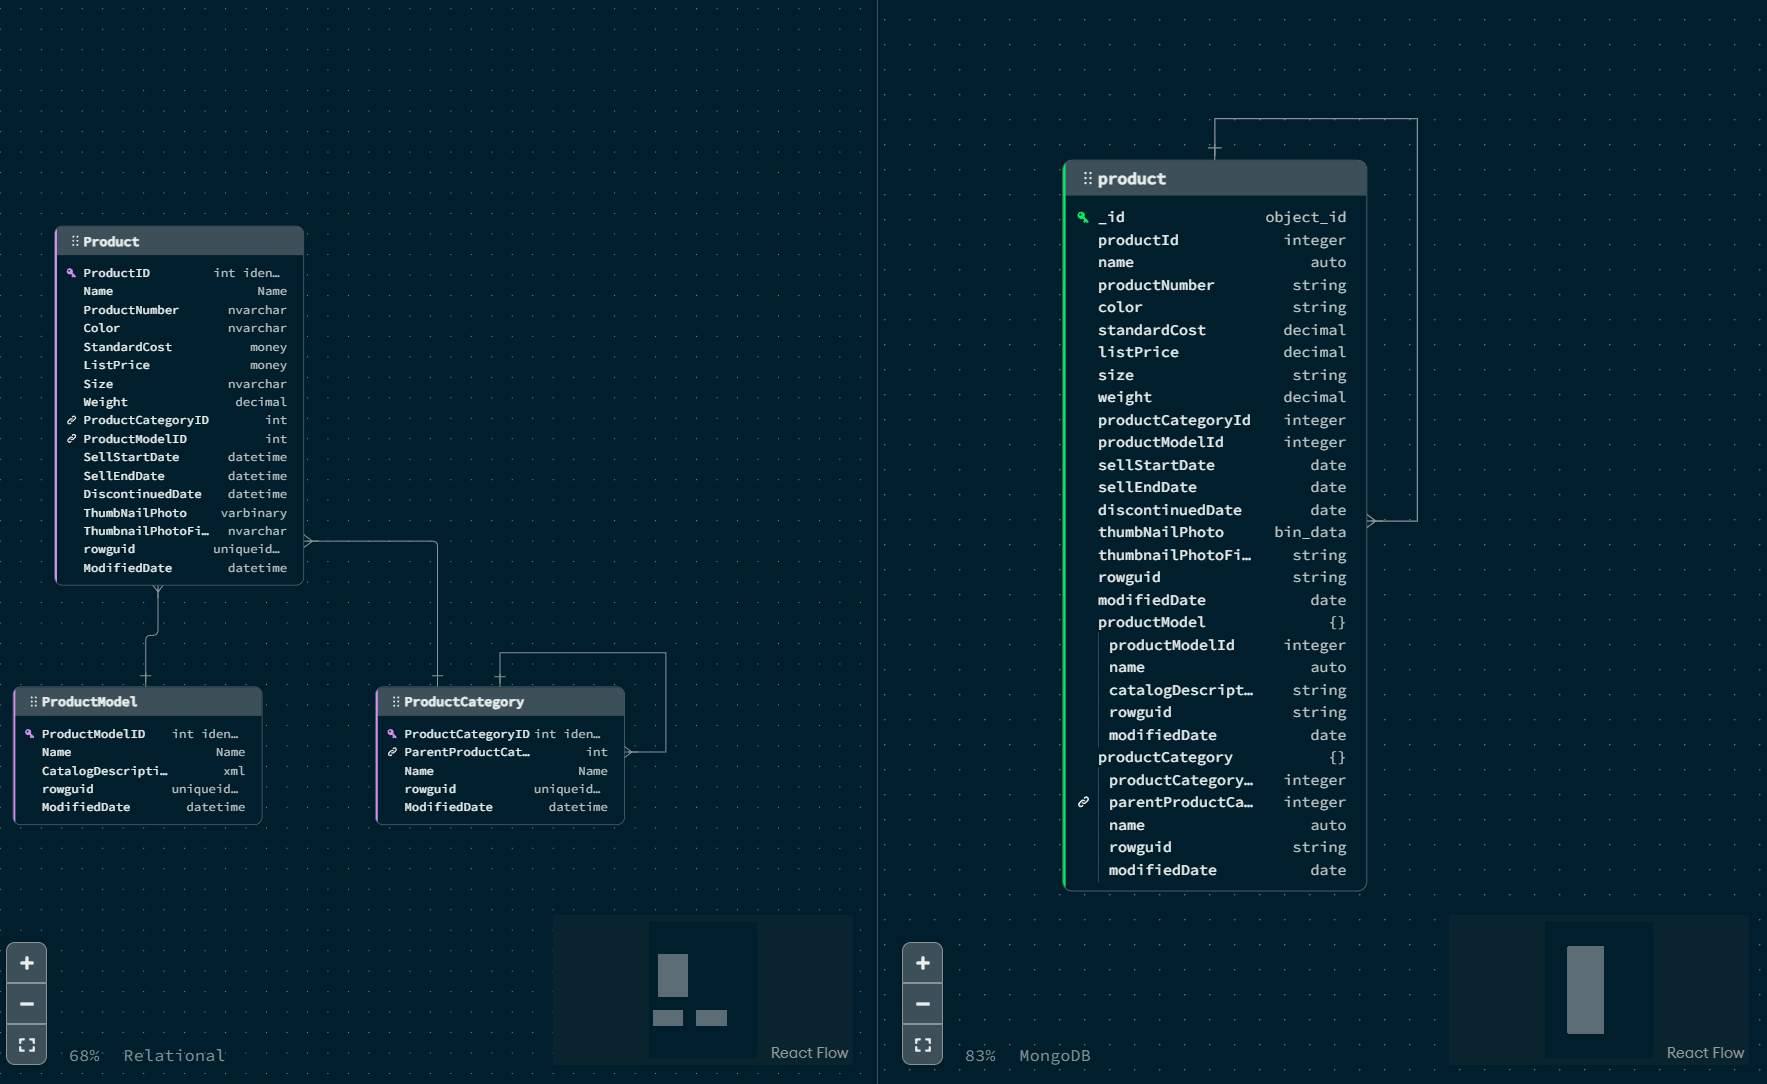Click the drag handle on the product collection header

click(x=1089, y=178)
